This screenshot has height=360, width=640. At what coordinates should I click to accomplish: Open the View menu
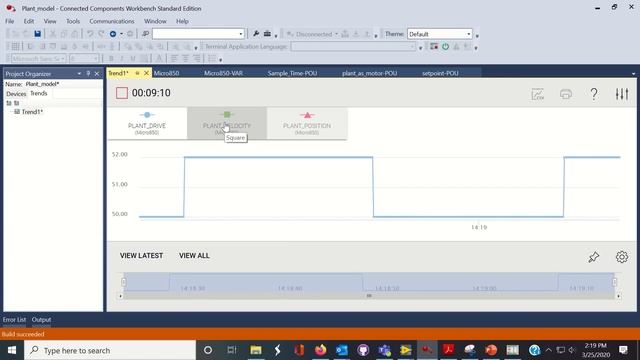pos(50,21)
